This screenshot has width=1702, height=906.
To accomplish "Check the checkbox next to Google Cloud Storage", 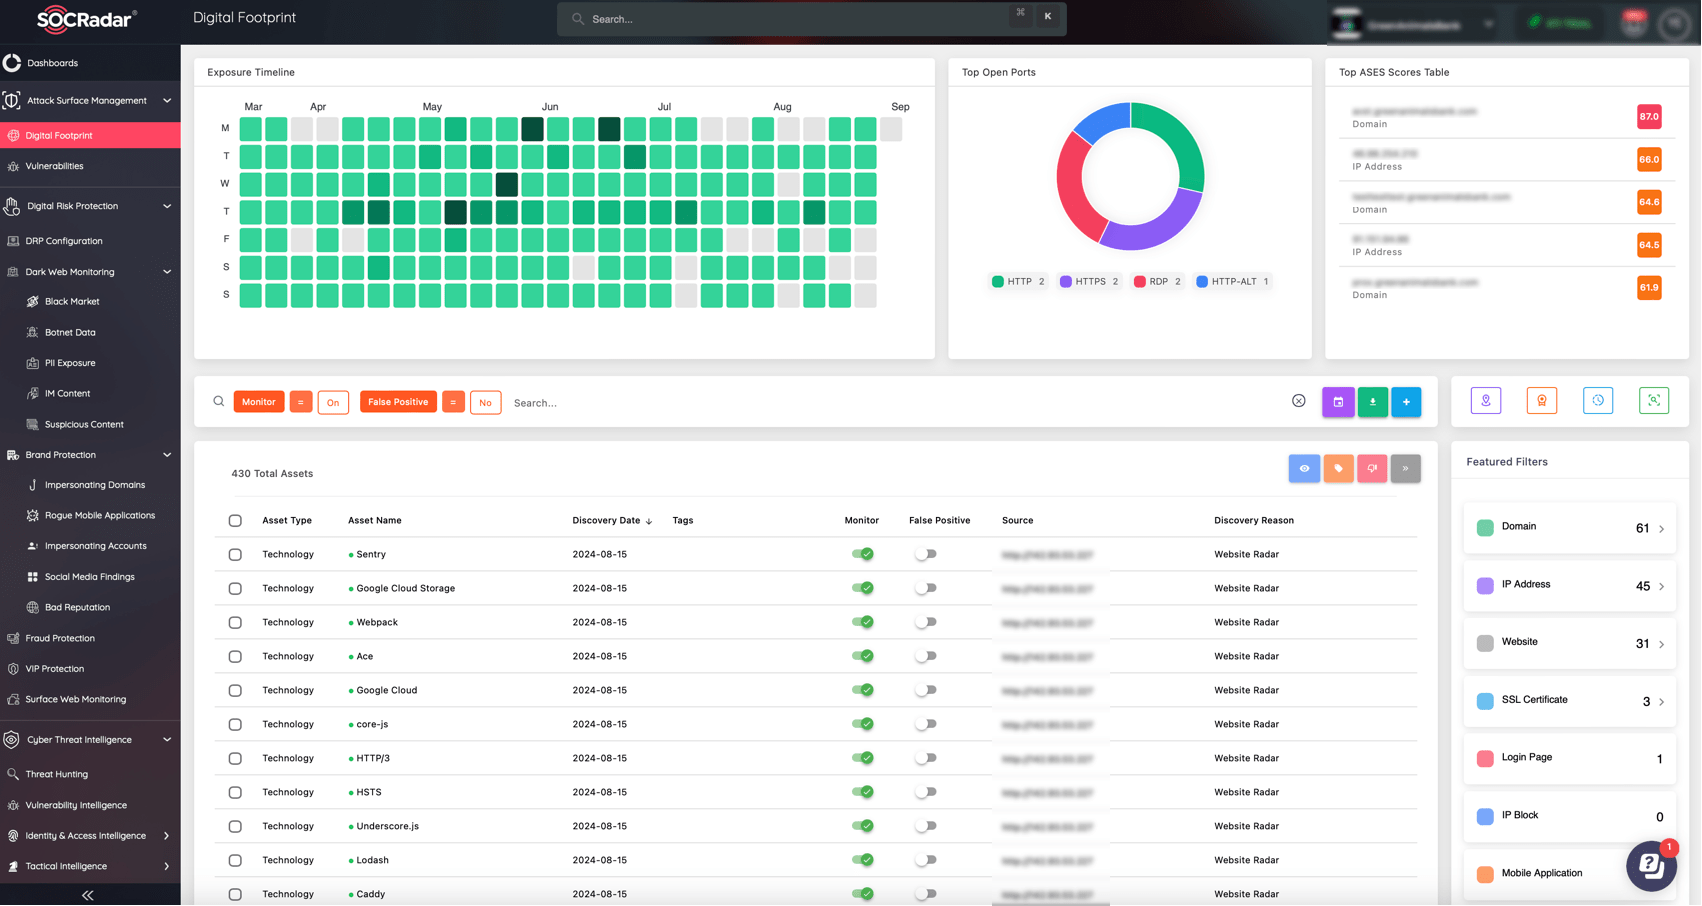I will [x=235, y=588].
